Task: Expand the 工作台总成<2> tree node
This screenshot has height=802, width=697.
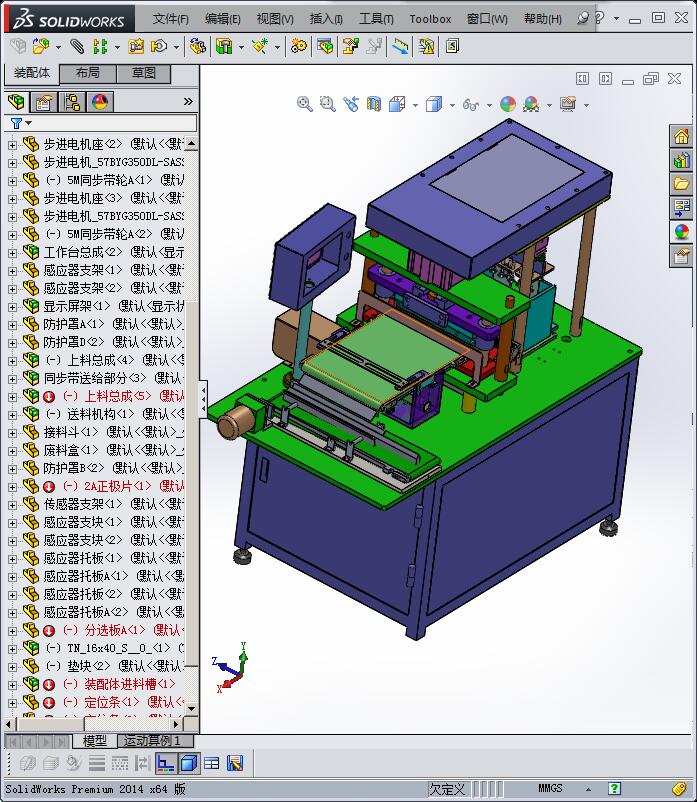Action: 12,253
